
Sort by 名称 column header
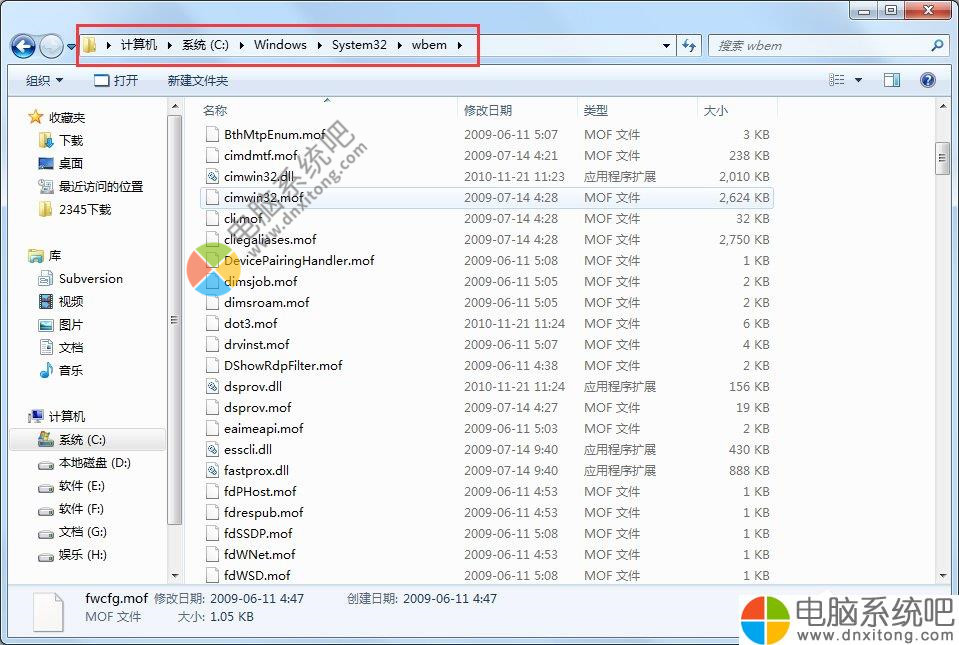pos(215,111)
